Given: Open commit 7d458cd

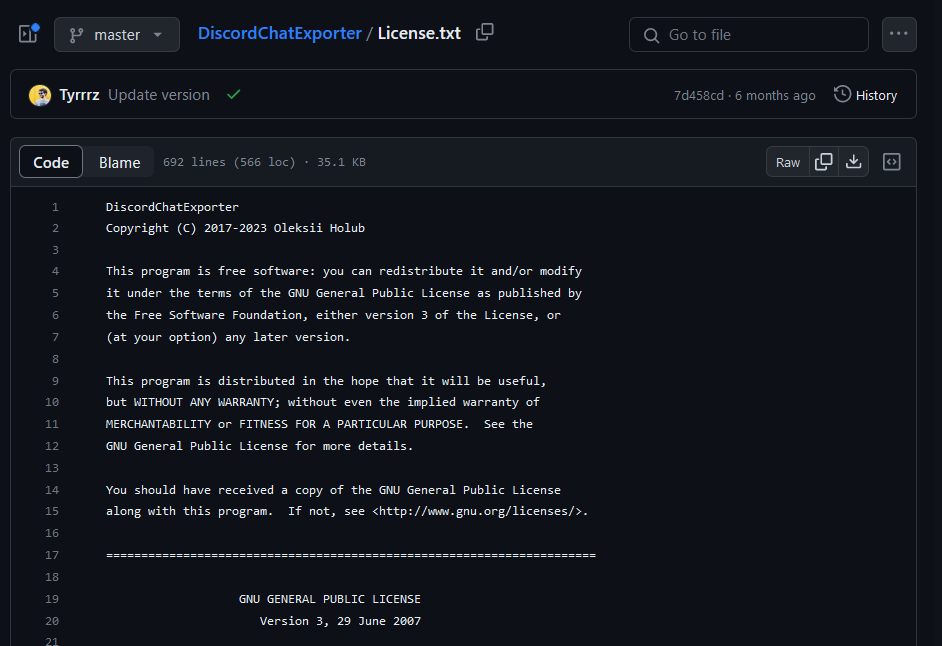Looking at the screenshot, I should click(699, 96).
